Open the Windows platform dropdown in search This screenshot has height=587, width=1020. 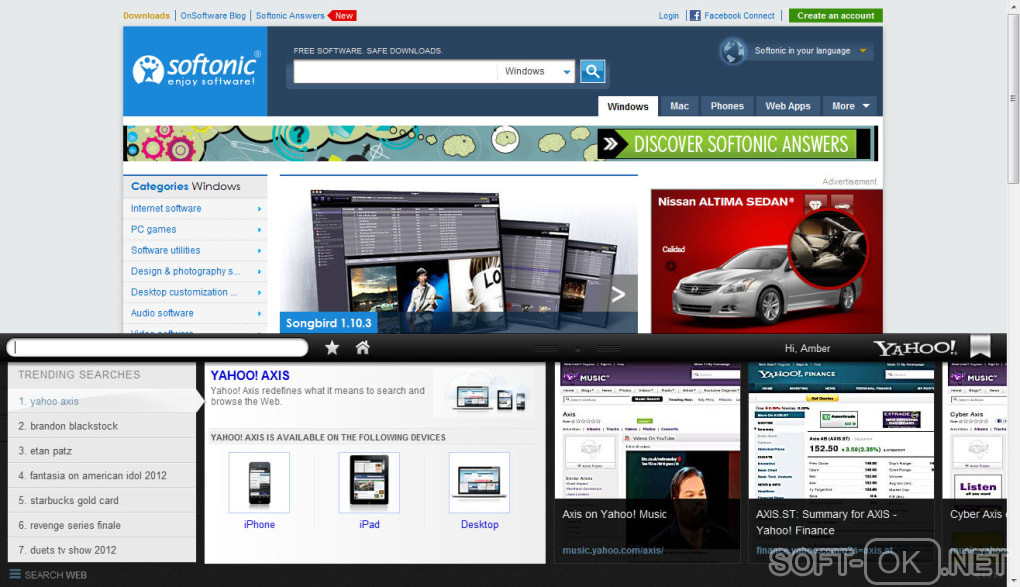(537, 72)
